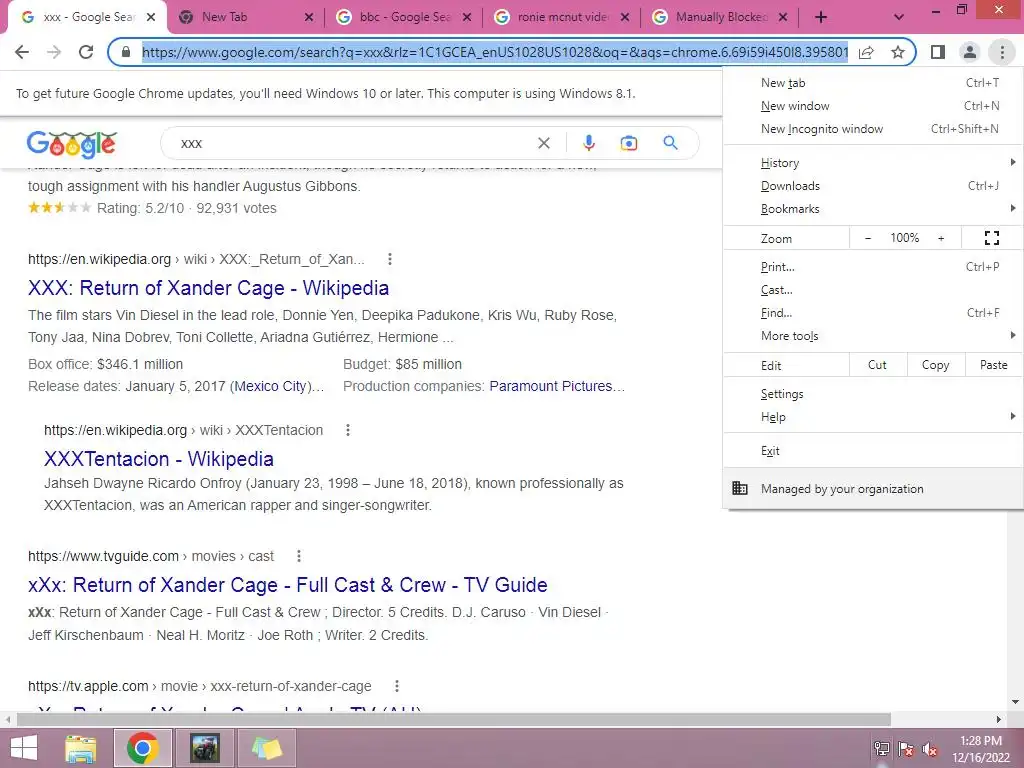Viewport: 1024px width, 768px height.
Task: Close the 'New Tab' tab
Action: [309, 18]
